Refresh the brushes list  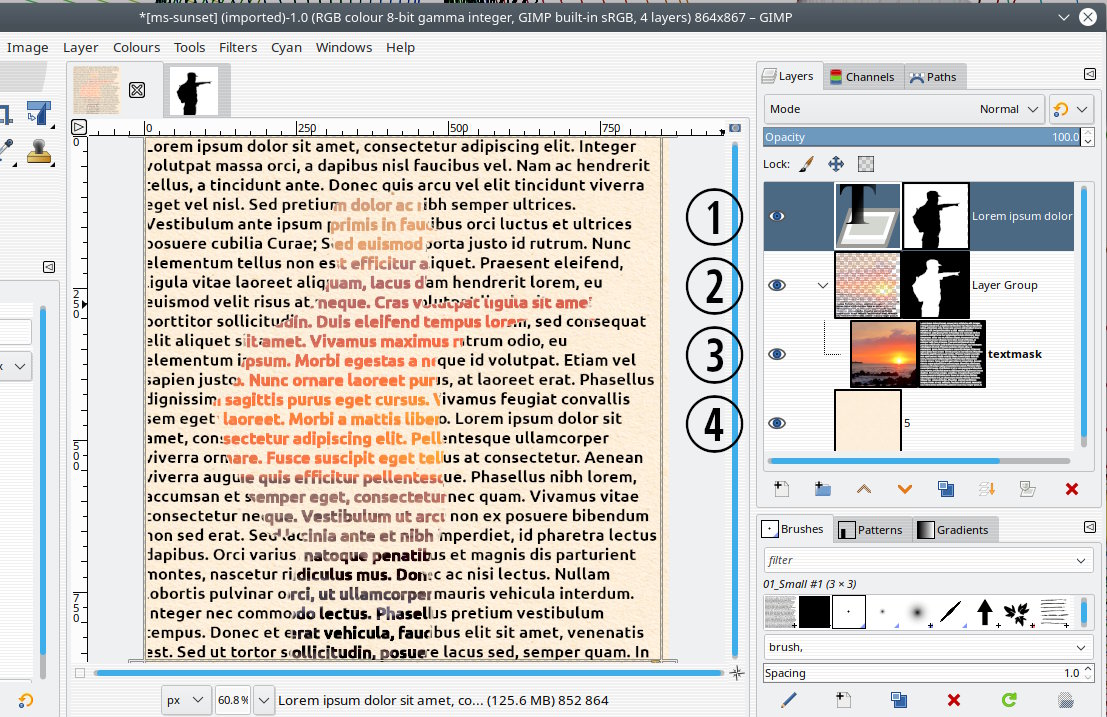pos(1009,699)
